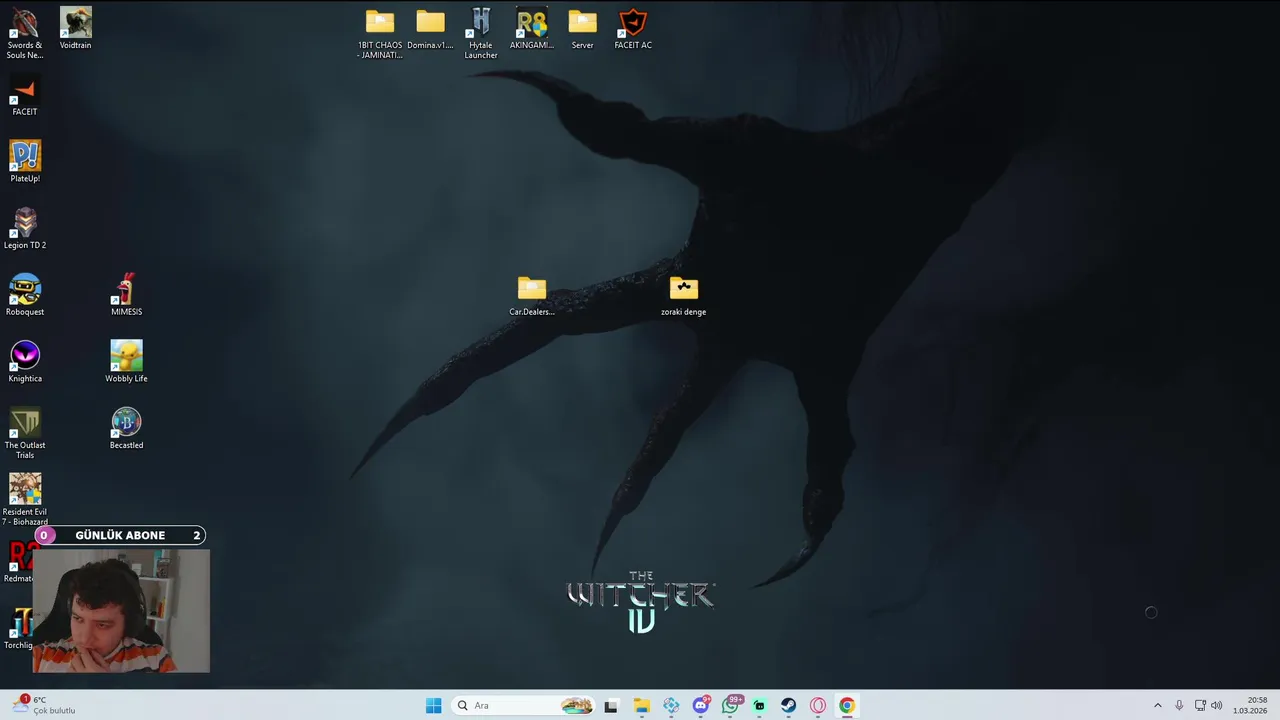Click the search highlights image in search box
The width and height of the screenshot is (1280, 720).
(x=577, y=706)
